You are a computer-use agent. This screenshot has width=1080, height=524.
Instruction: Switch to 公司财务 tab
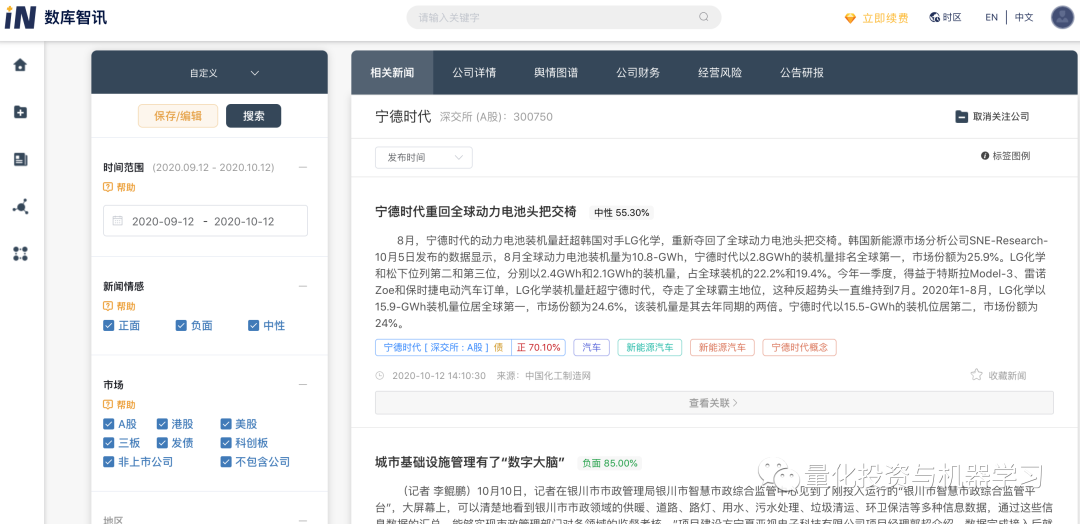click(638, 72)
